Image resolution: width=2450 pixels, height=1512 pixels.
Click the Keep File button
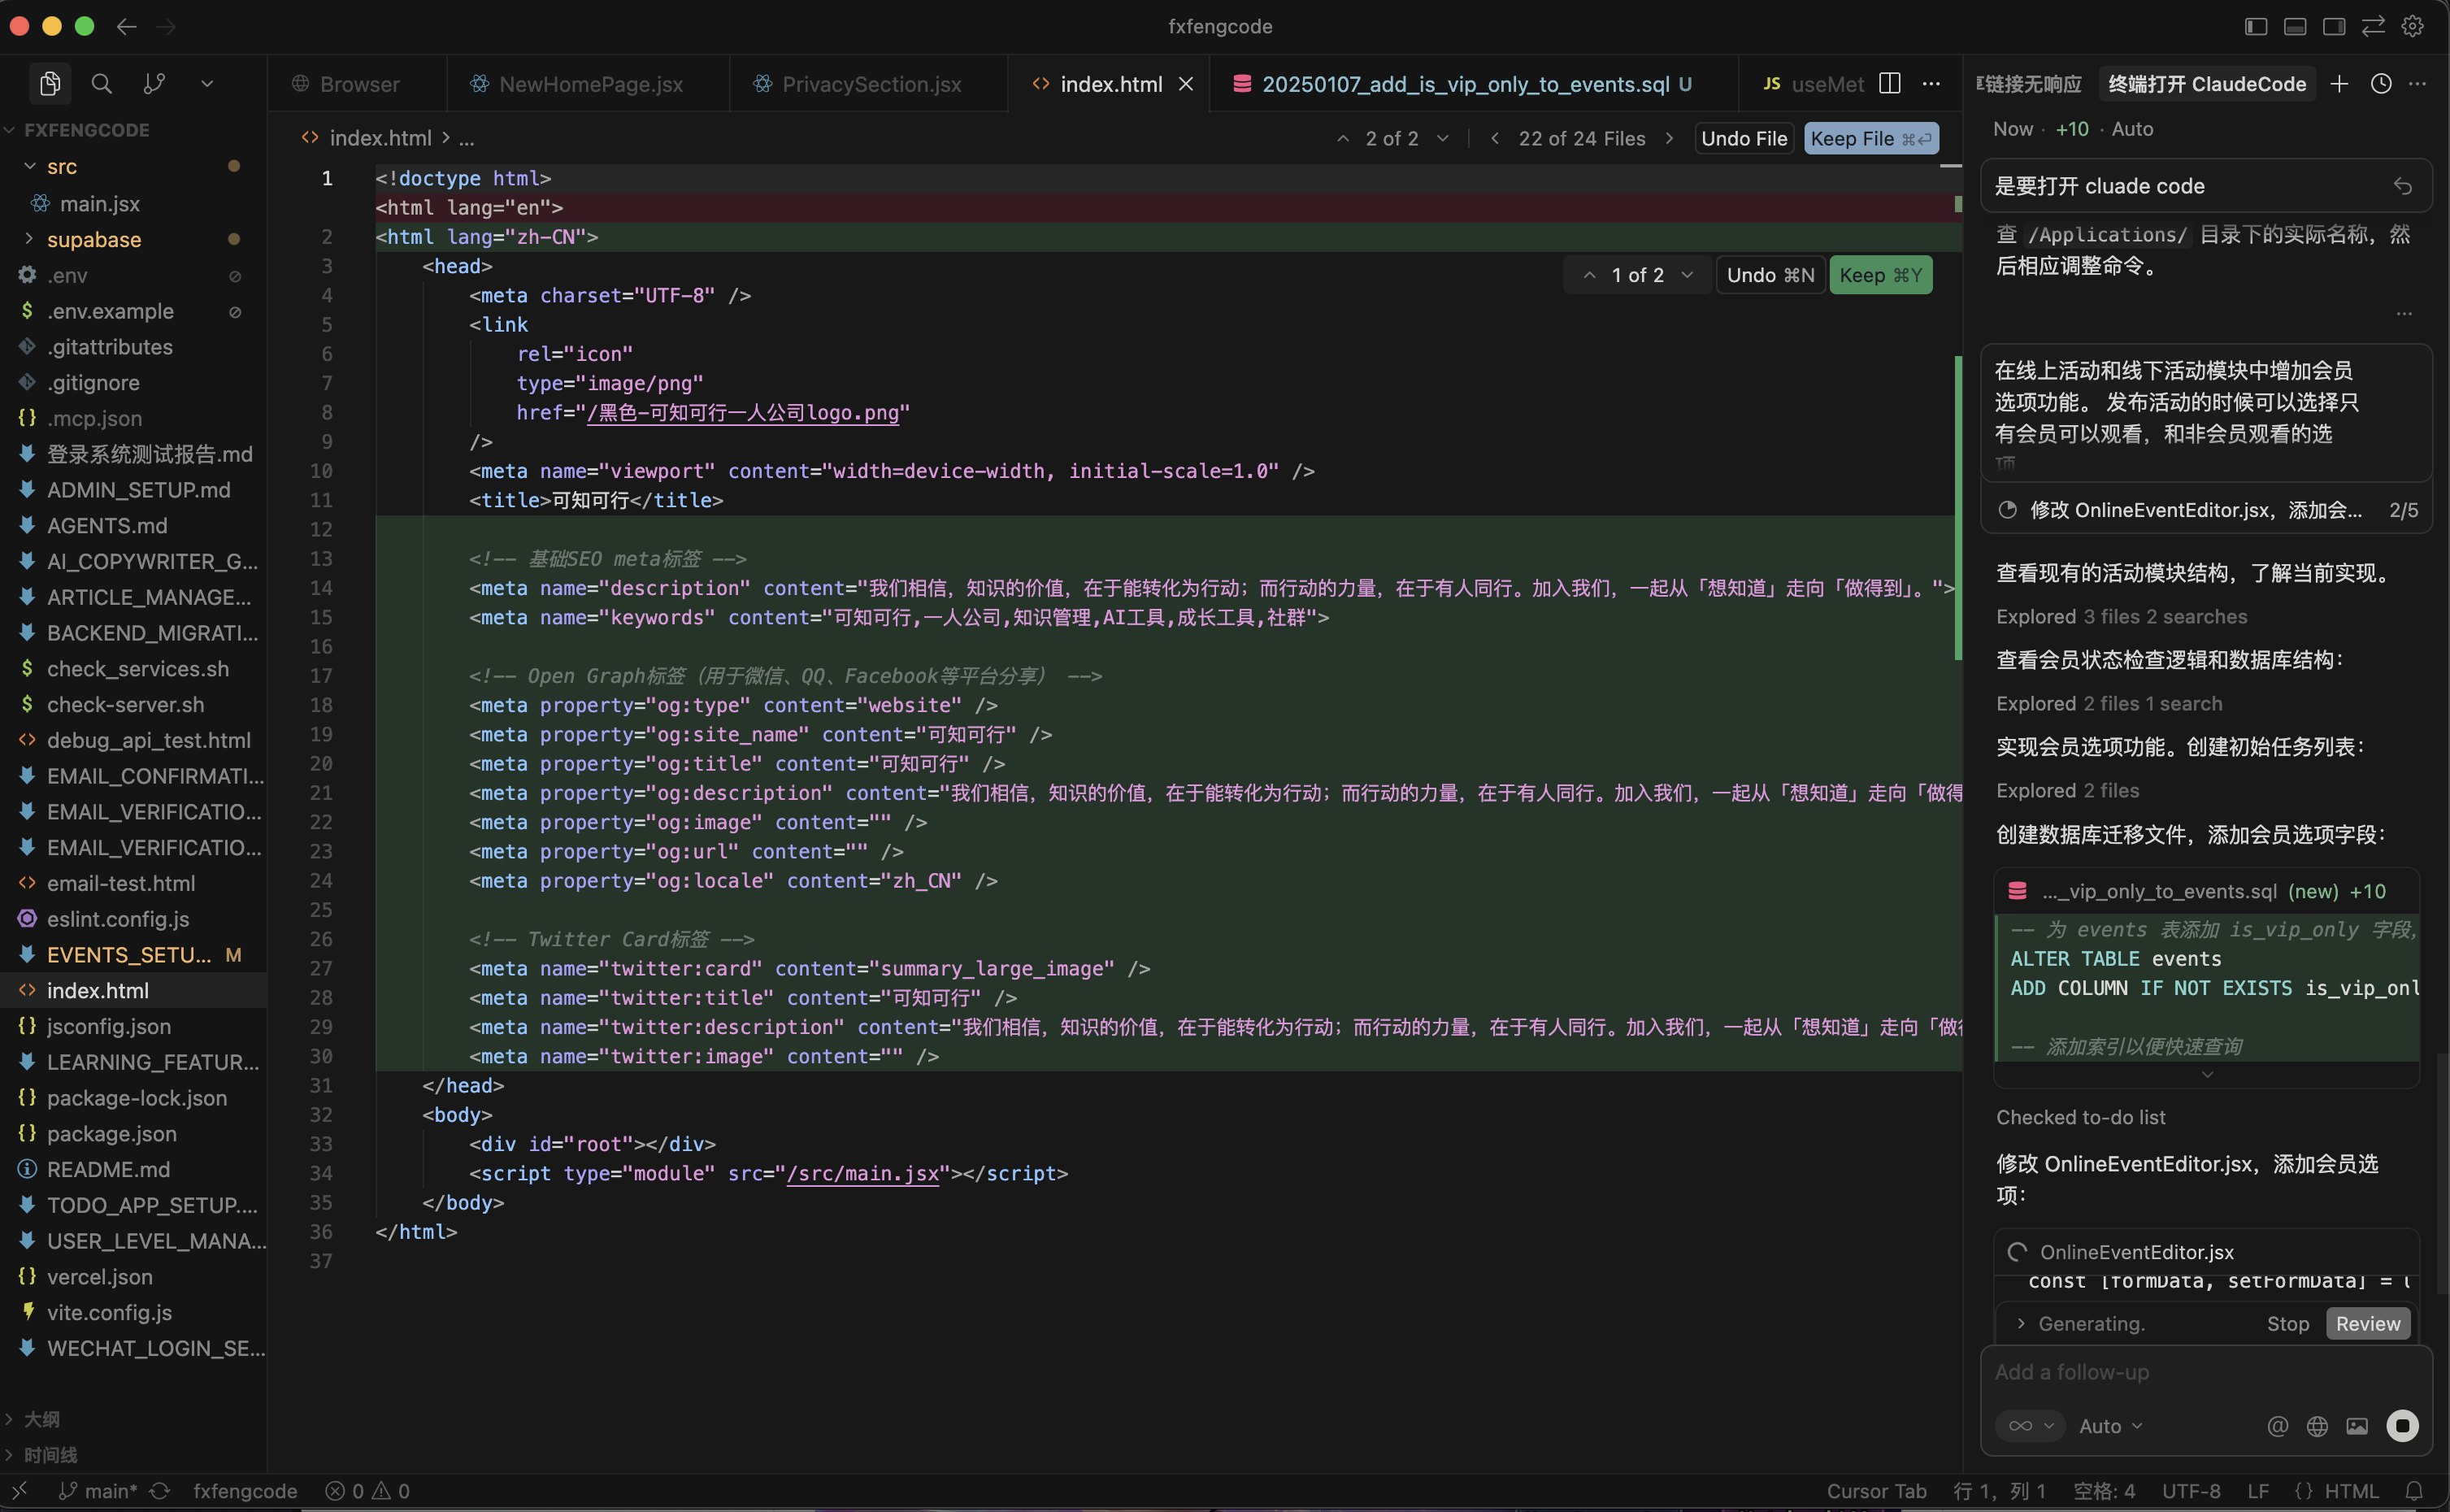[x=1870, y=139]
